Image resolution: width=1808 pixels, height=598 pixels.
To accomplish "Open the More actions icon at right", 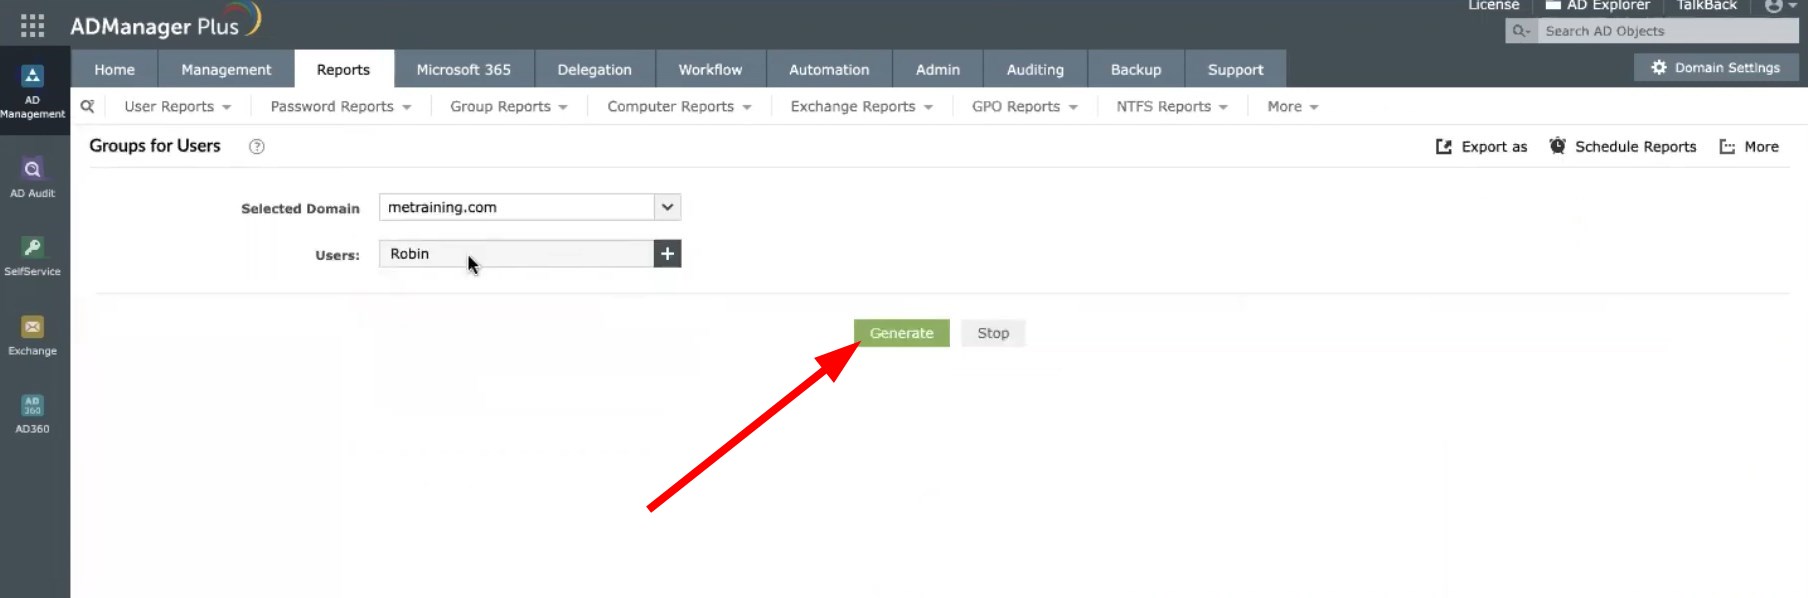I will tap(1727, 146).
